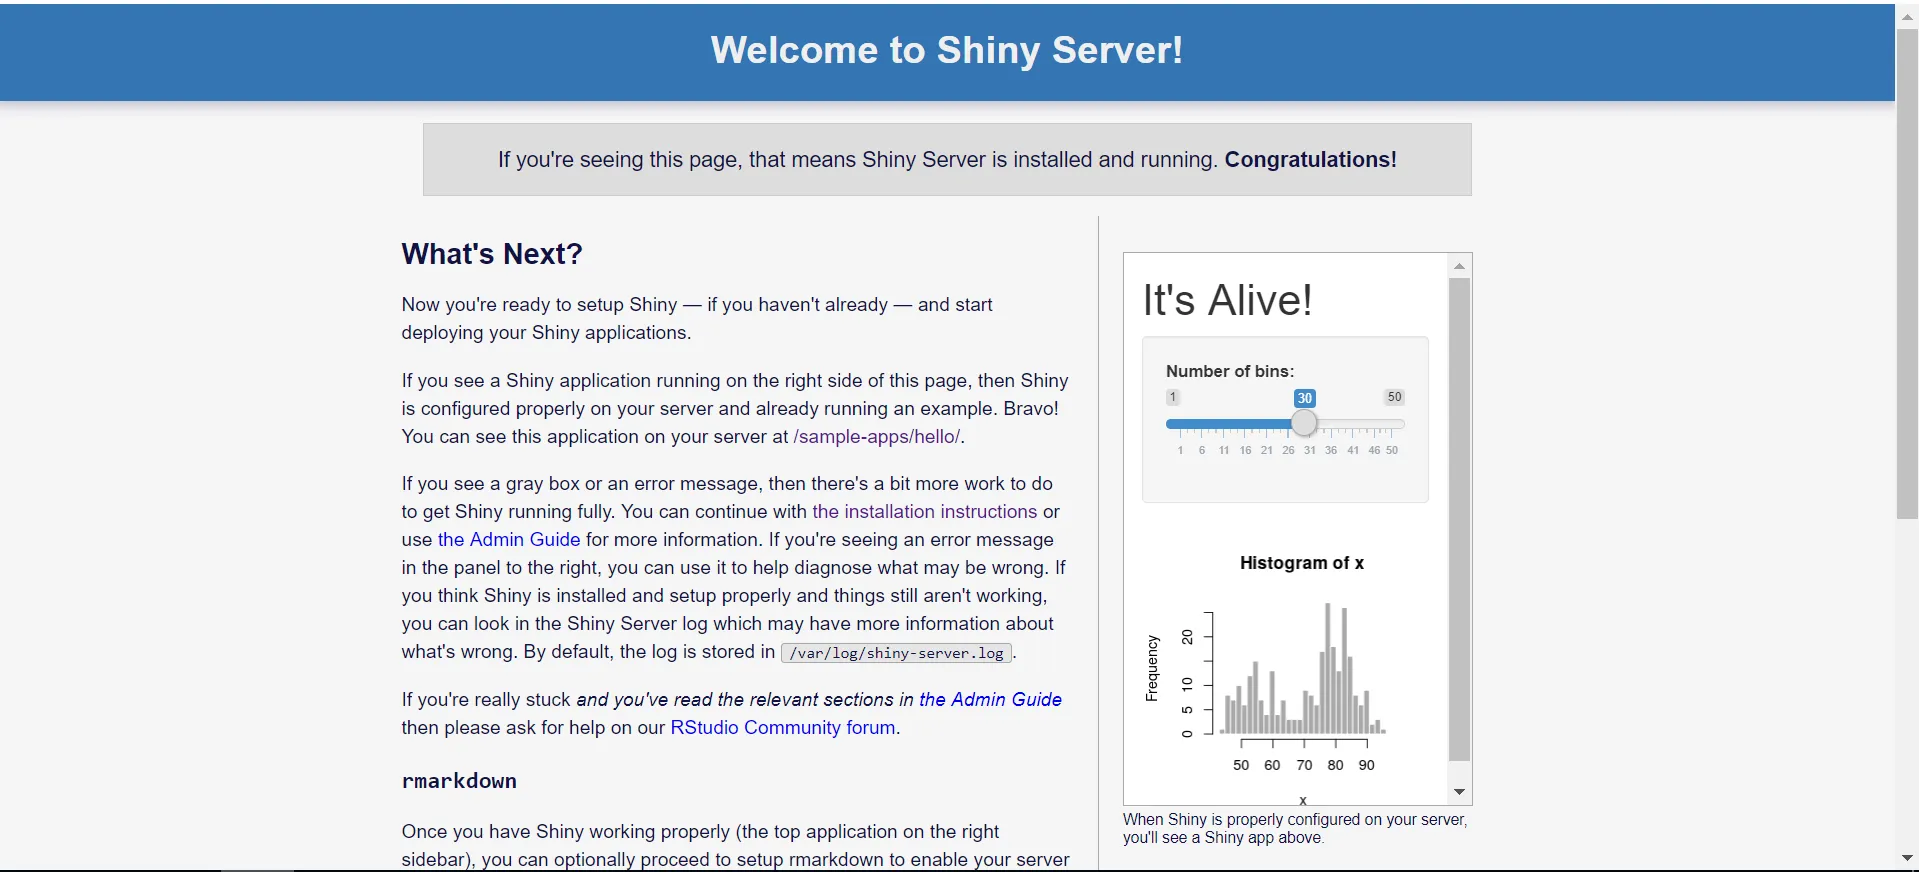1919x872 pixels.
Task: Click the bins slider track near tick 11
Action: pos(1224,424)
